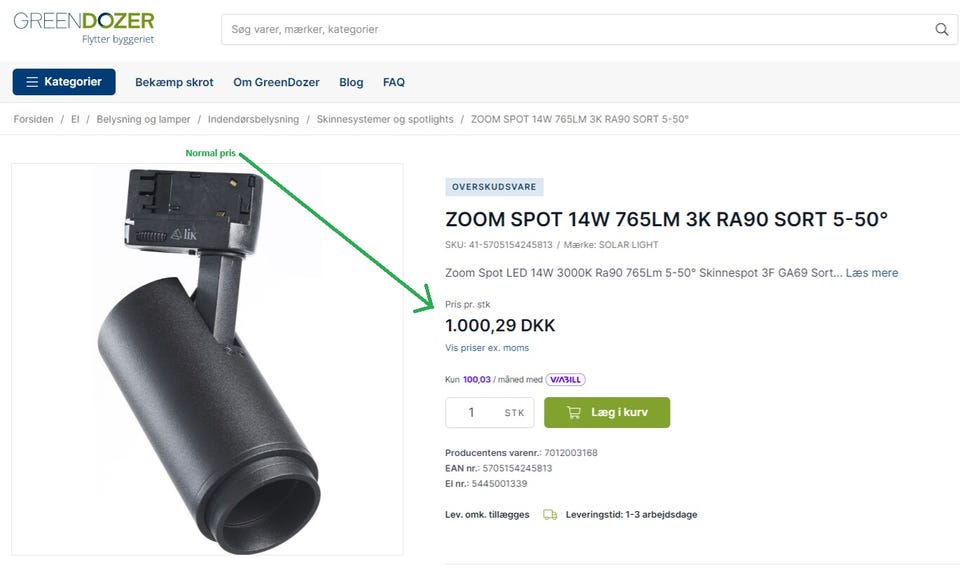Screen dimensions: 960x580
Task: Open Bekæmp skrot page
Action: pos(174,82)
